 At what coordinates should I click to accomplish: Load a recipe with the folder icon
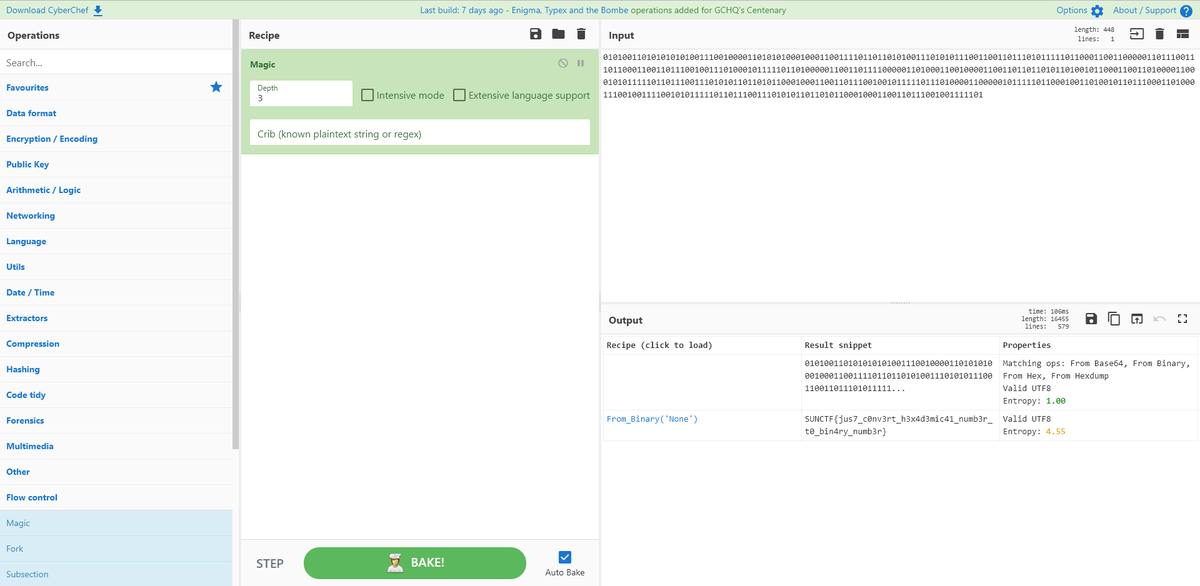[558, 34]
